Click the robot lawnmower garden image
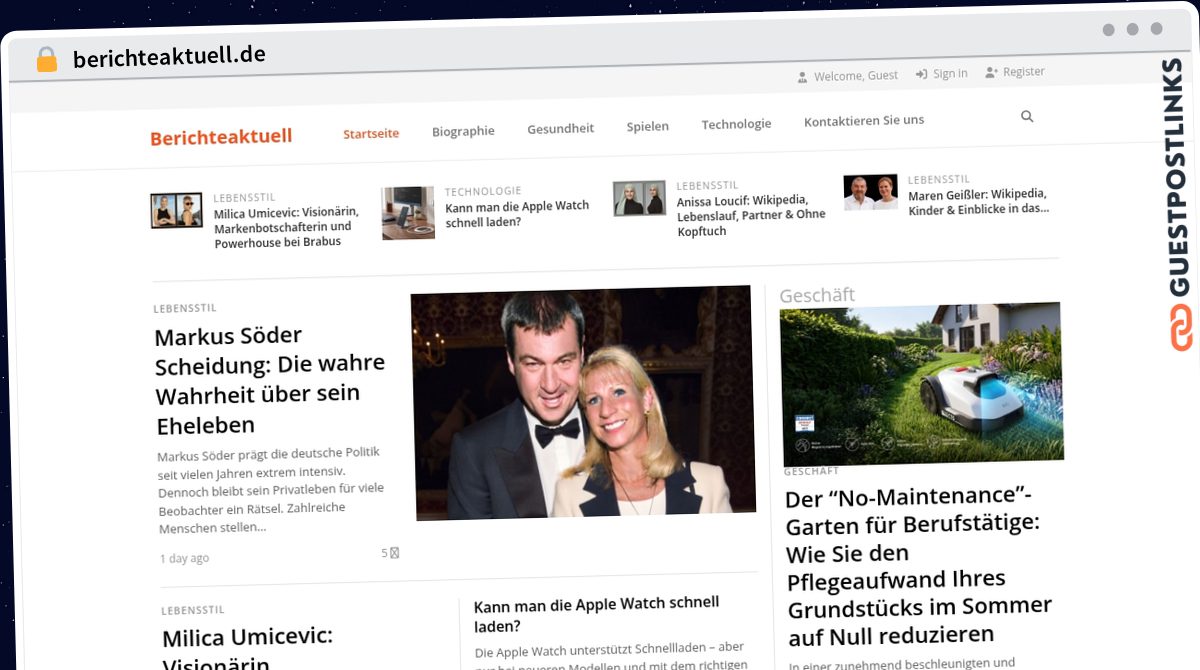Image resolution: width=1200 pixels, height=670 pixels. 921,384
